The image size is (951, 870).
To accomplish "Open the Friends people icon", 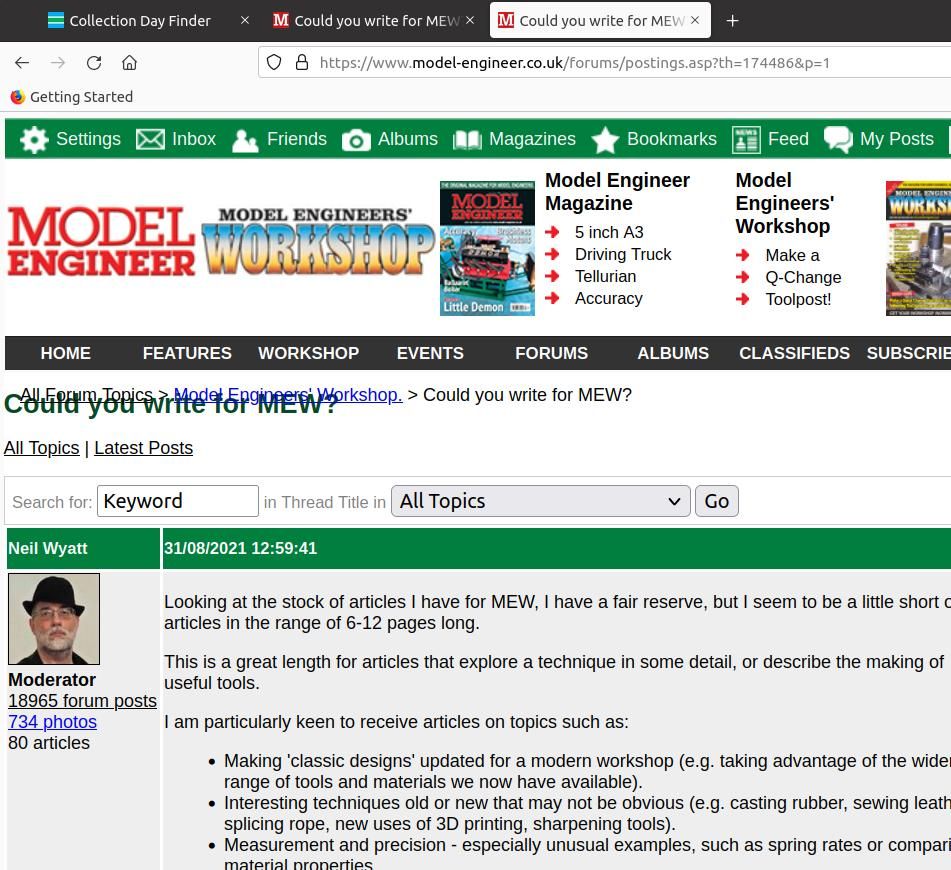I will pos(245,140).
